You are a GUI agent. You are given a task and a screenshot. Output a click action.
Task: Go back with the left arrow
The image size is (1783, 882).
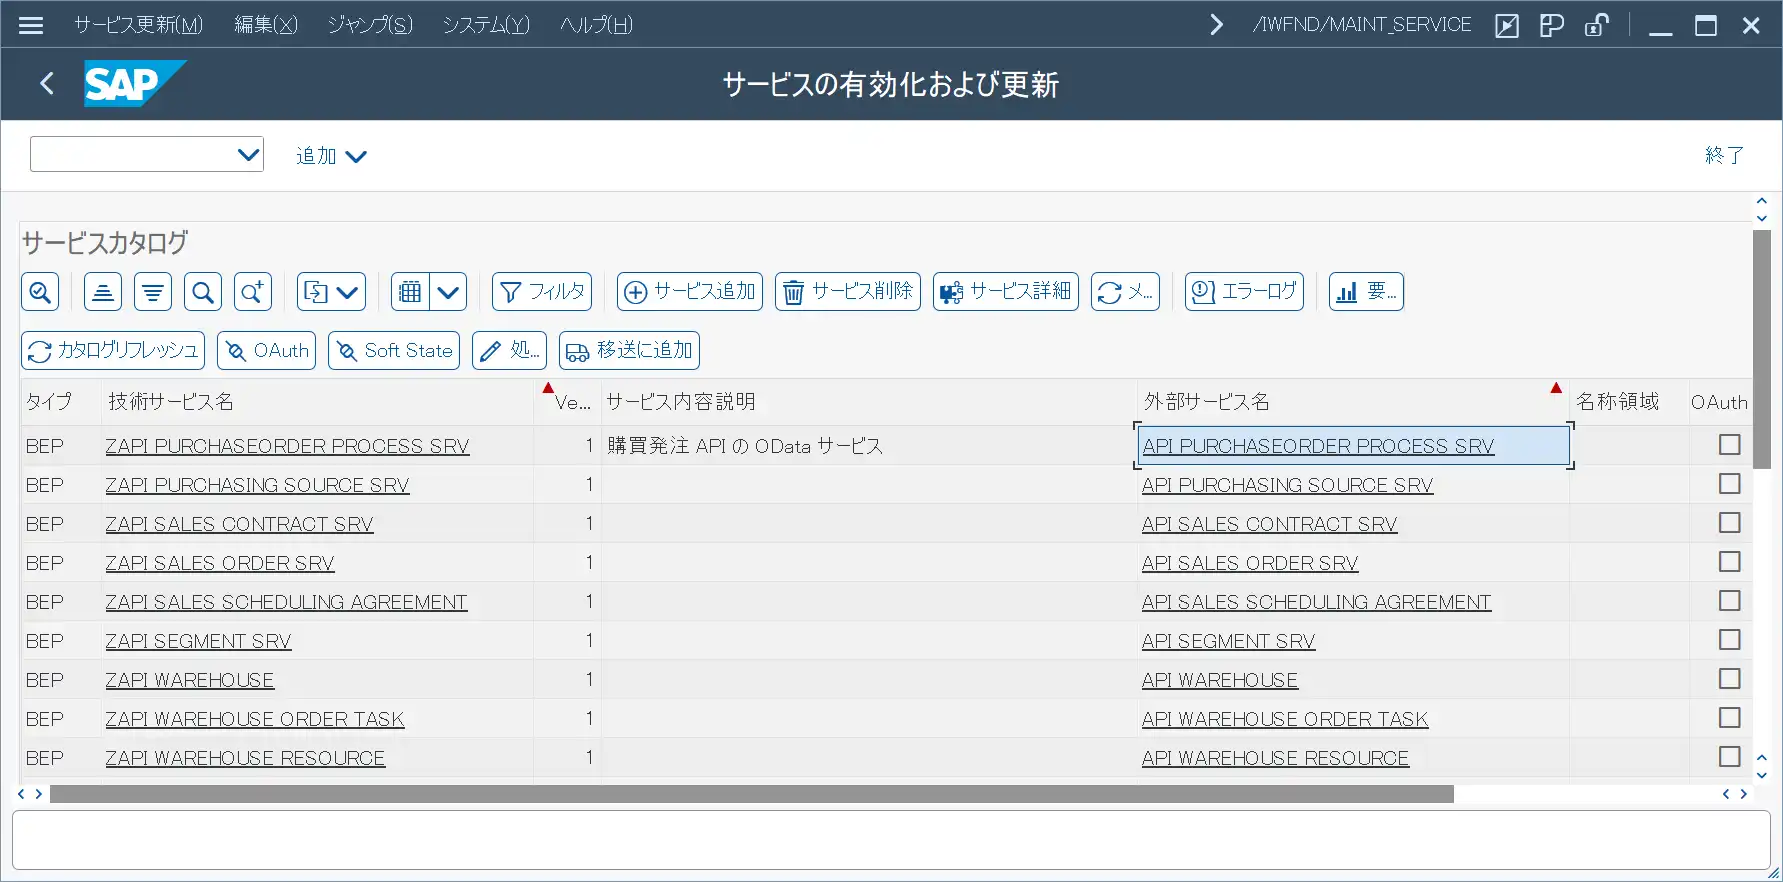(x=47, y=83)
